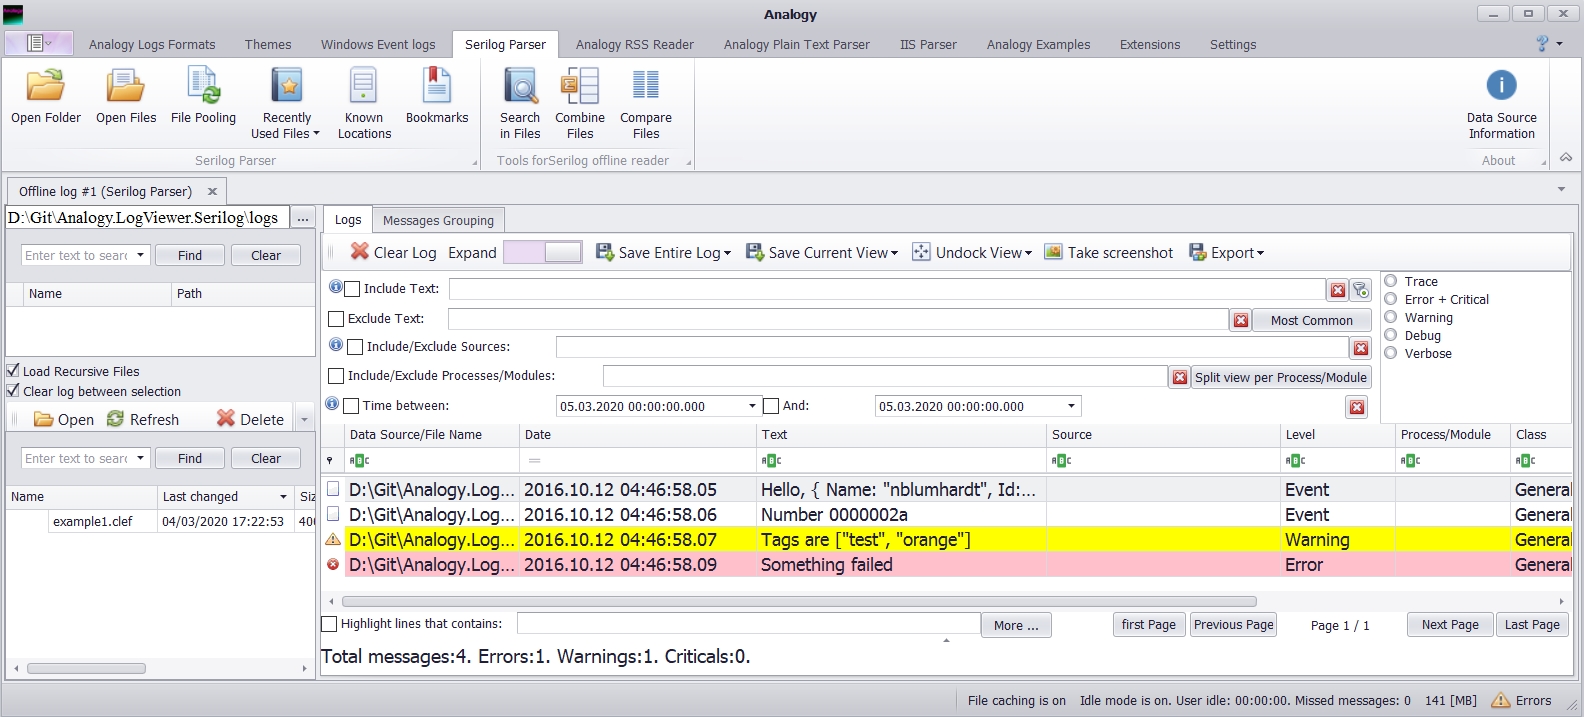The height and width of the screenshot is (717, 1584).
Task: Take screenshot of log view
Action: (x=1109, y=253)
